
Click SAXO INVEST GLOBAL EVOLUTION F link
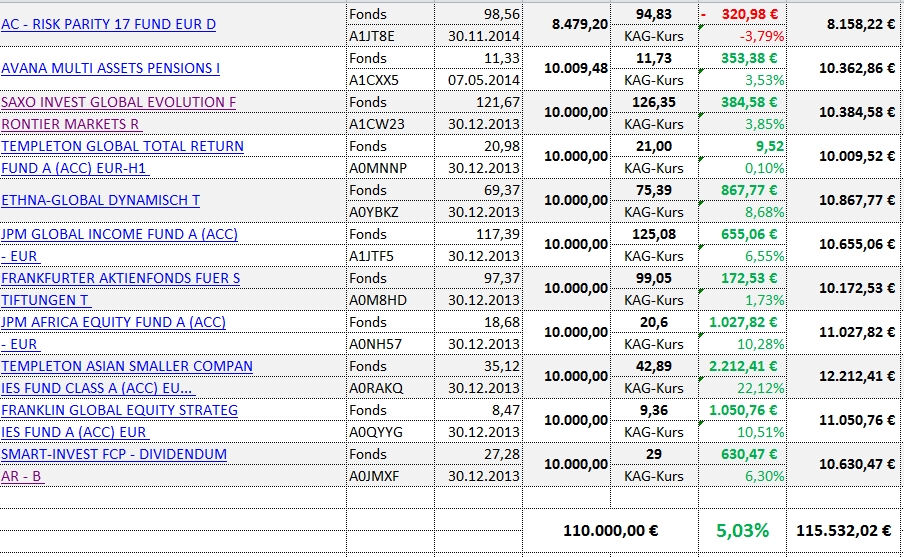click(x=118, y=102)
